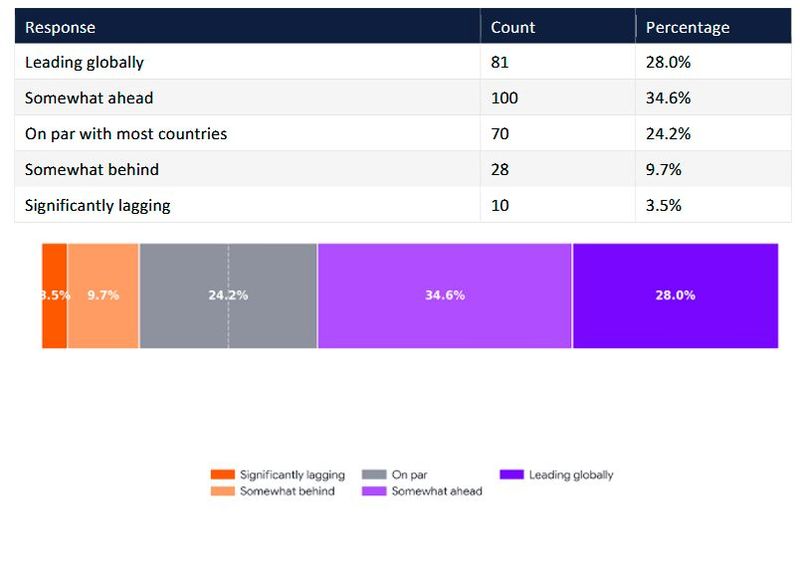
Task: Click the Count column header
Action: [513, 27]
